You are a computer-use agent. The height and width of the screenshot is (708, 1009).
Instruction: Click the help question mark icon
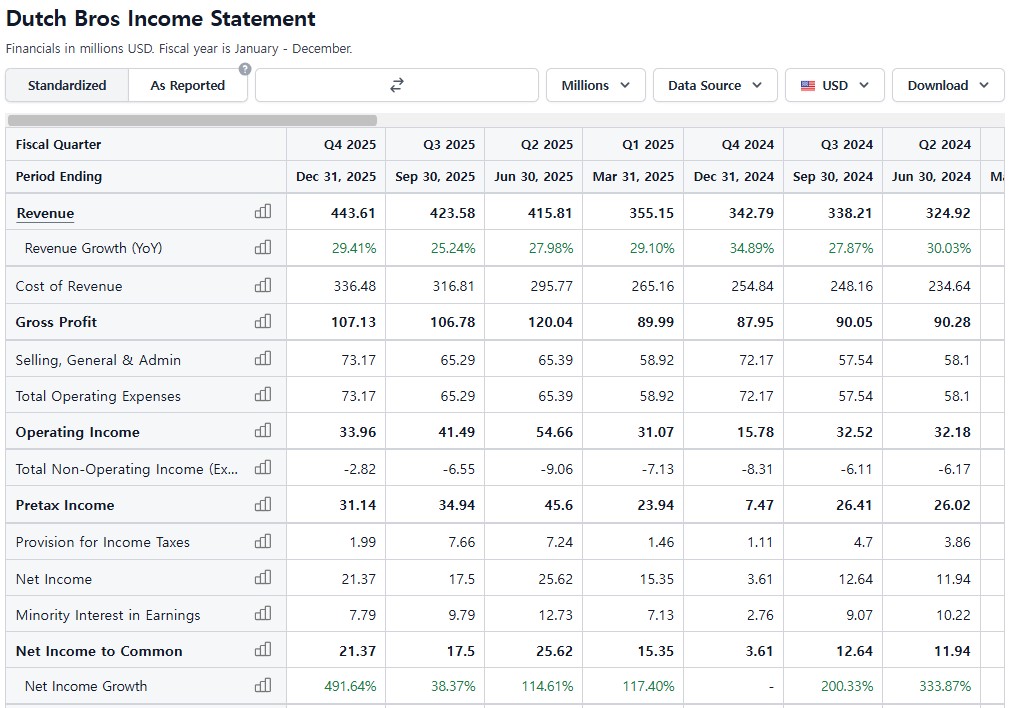(244, 69)
